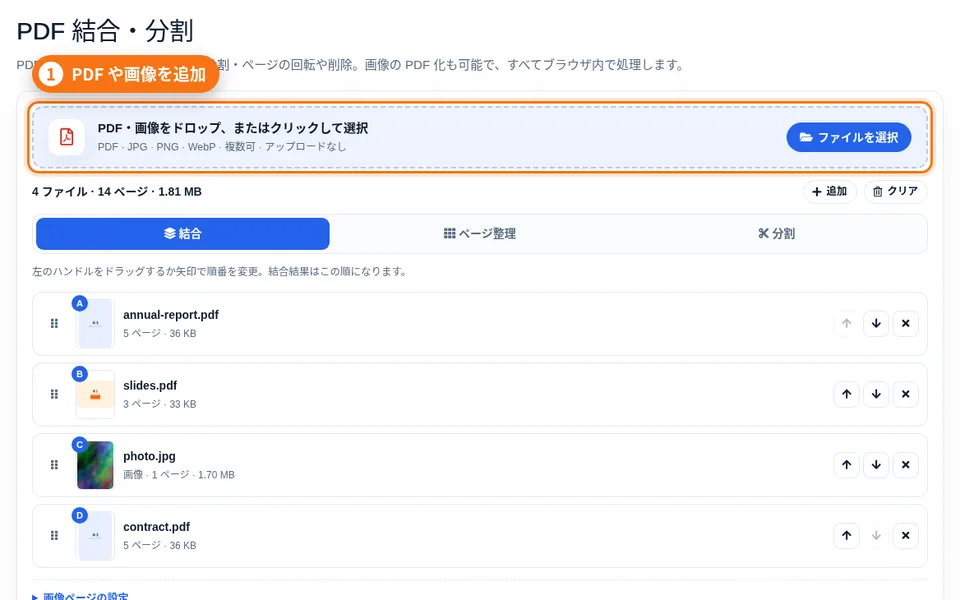
Task: Move slides.pdf down with arrow
Action: 876,394
